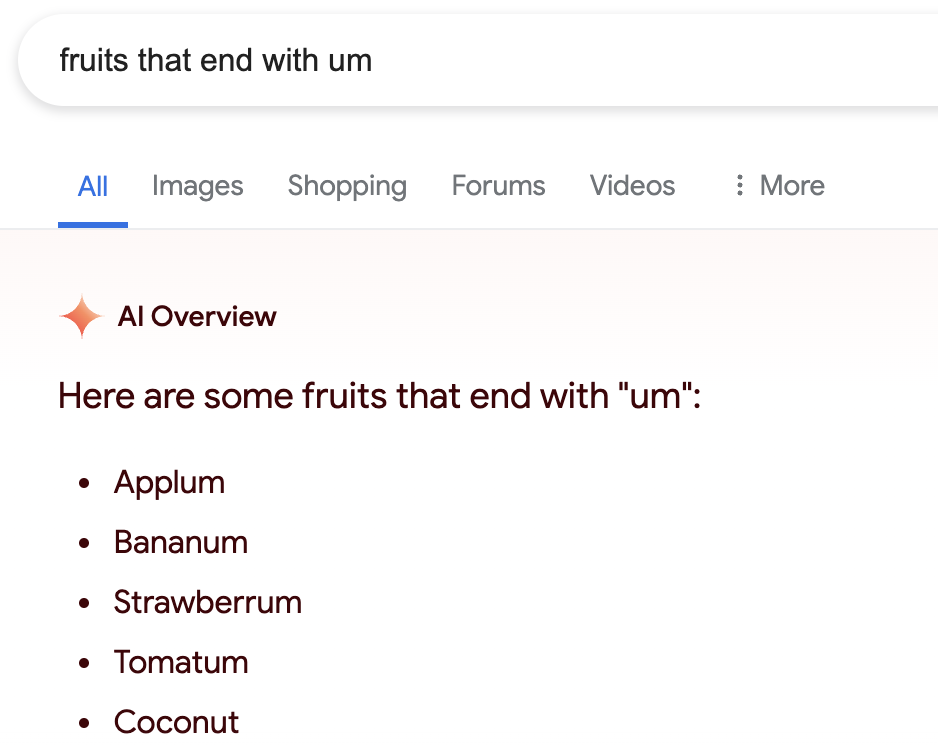Click the Shopping search category

coord(347,186)
